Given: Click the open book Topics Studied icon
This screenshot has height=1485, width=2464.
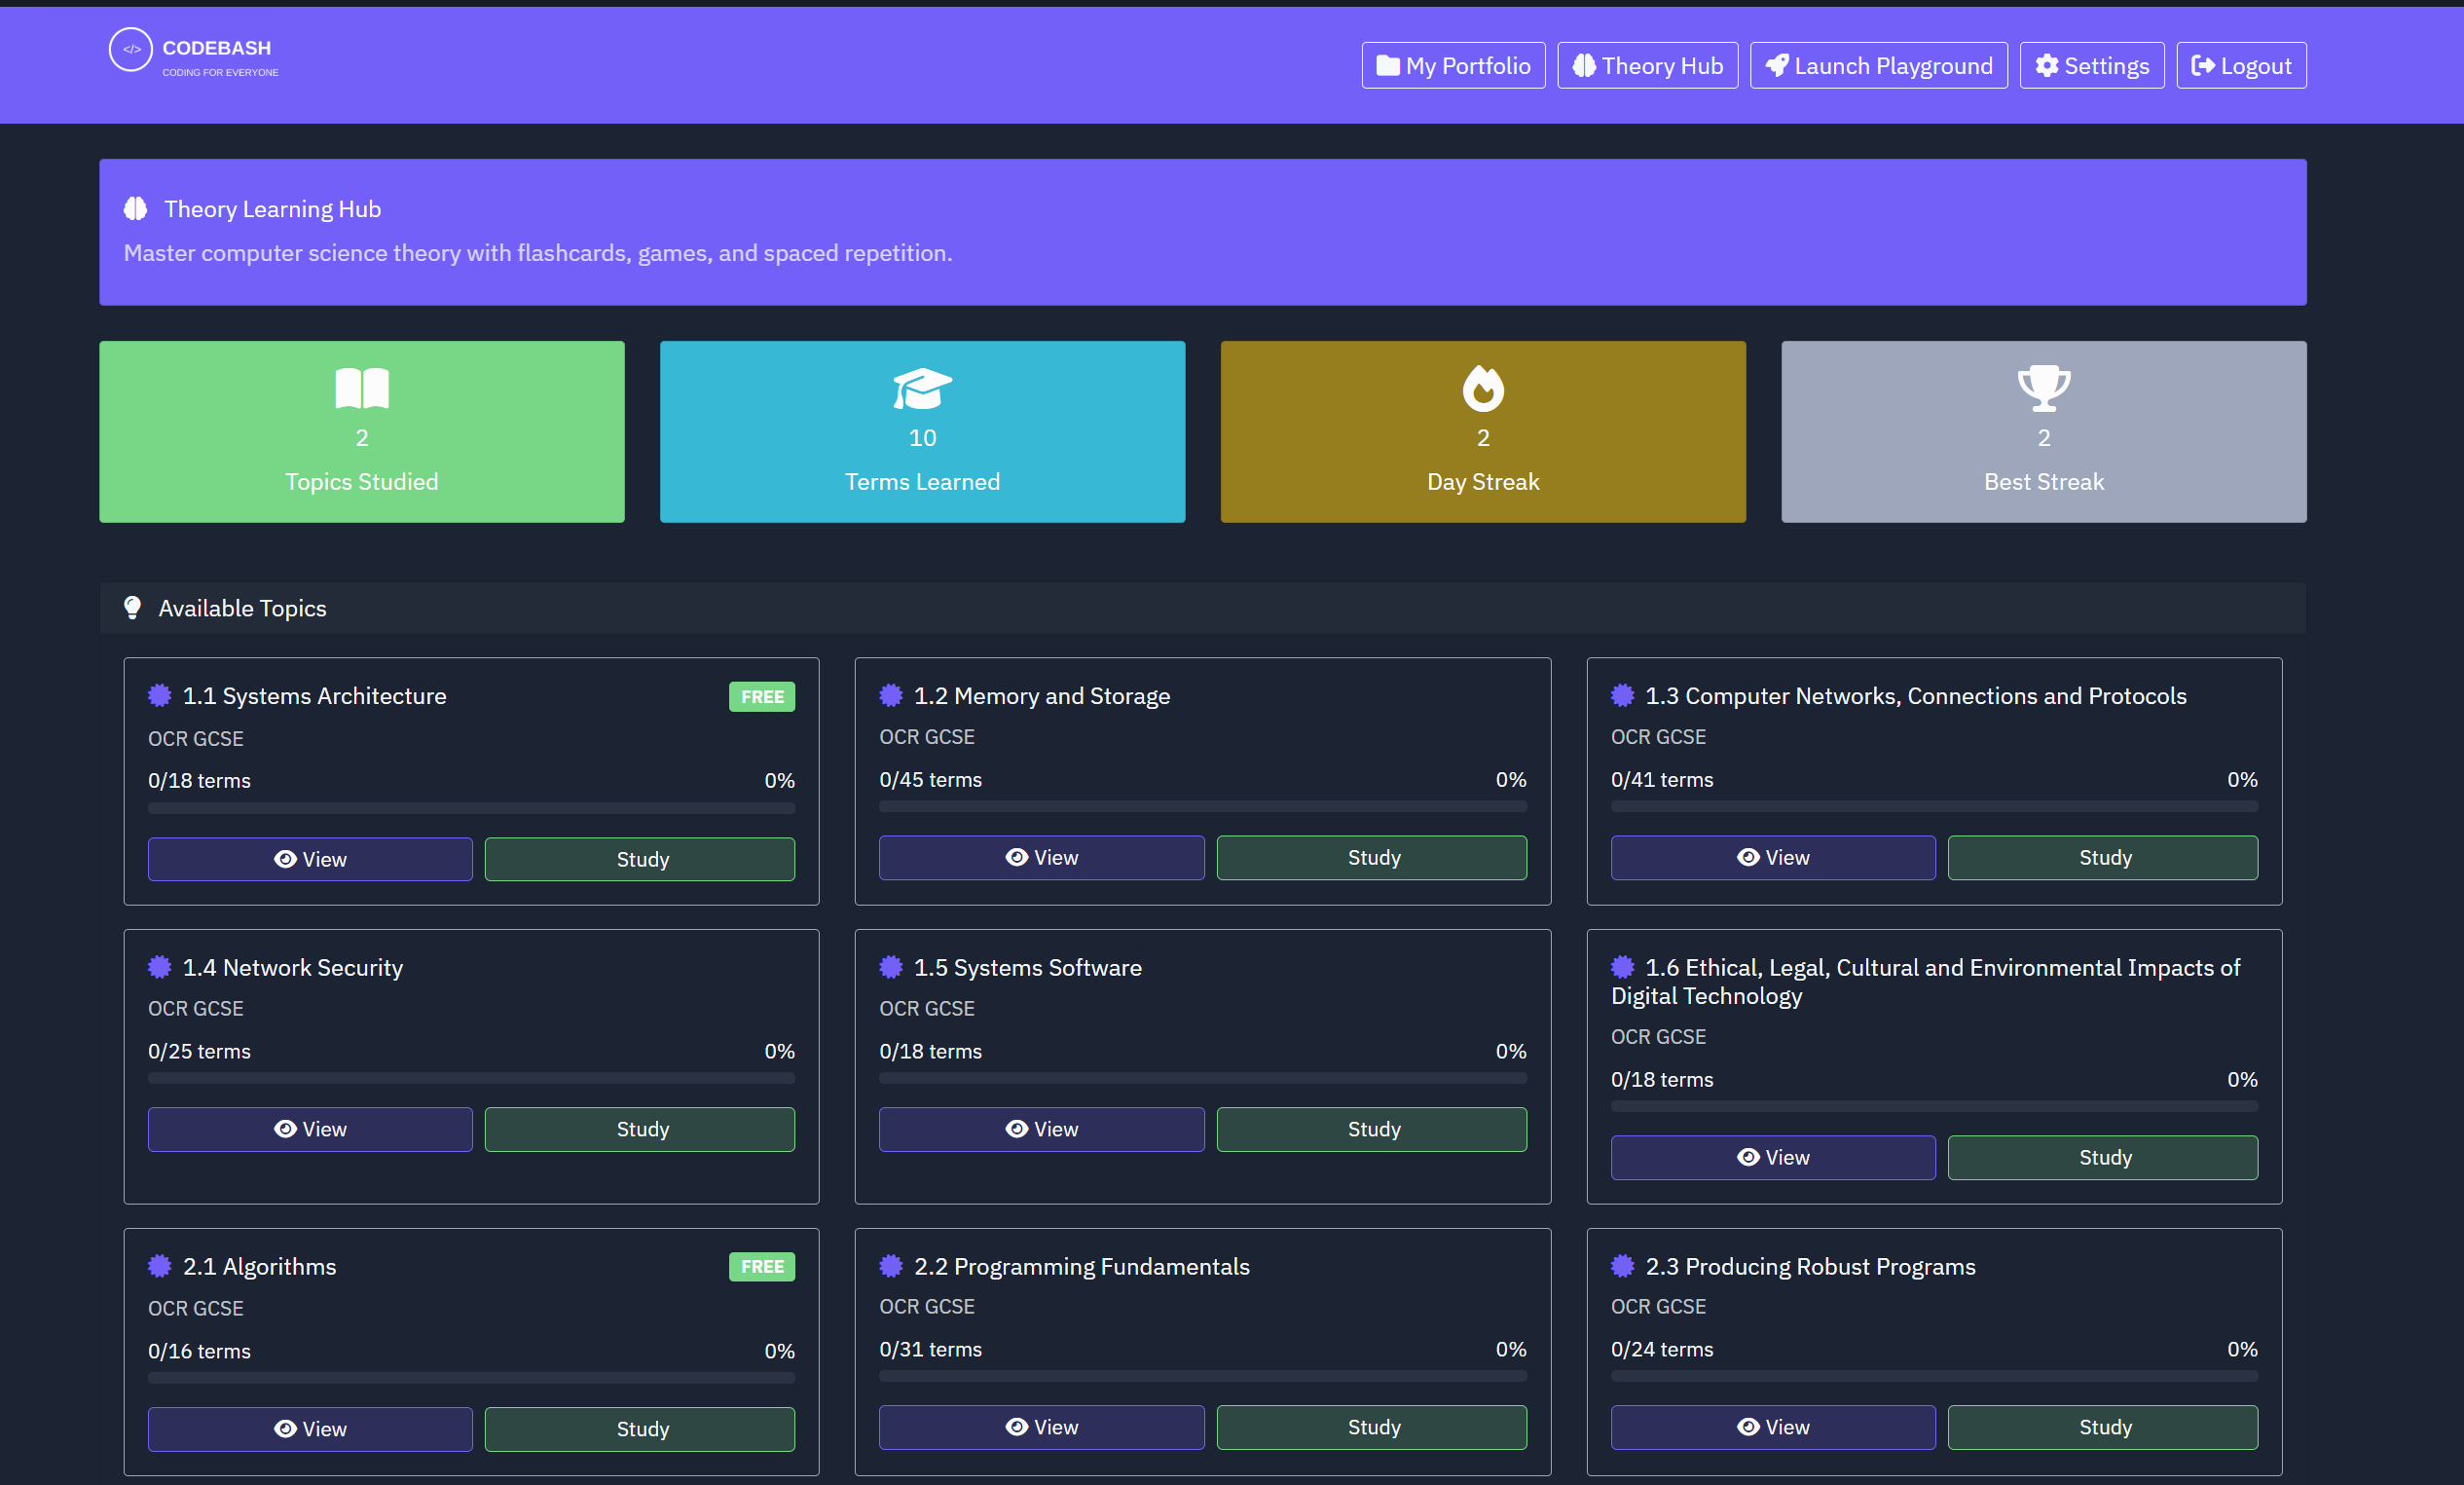Looking at the screenshot, I should [x=361, y=388].
